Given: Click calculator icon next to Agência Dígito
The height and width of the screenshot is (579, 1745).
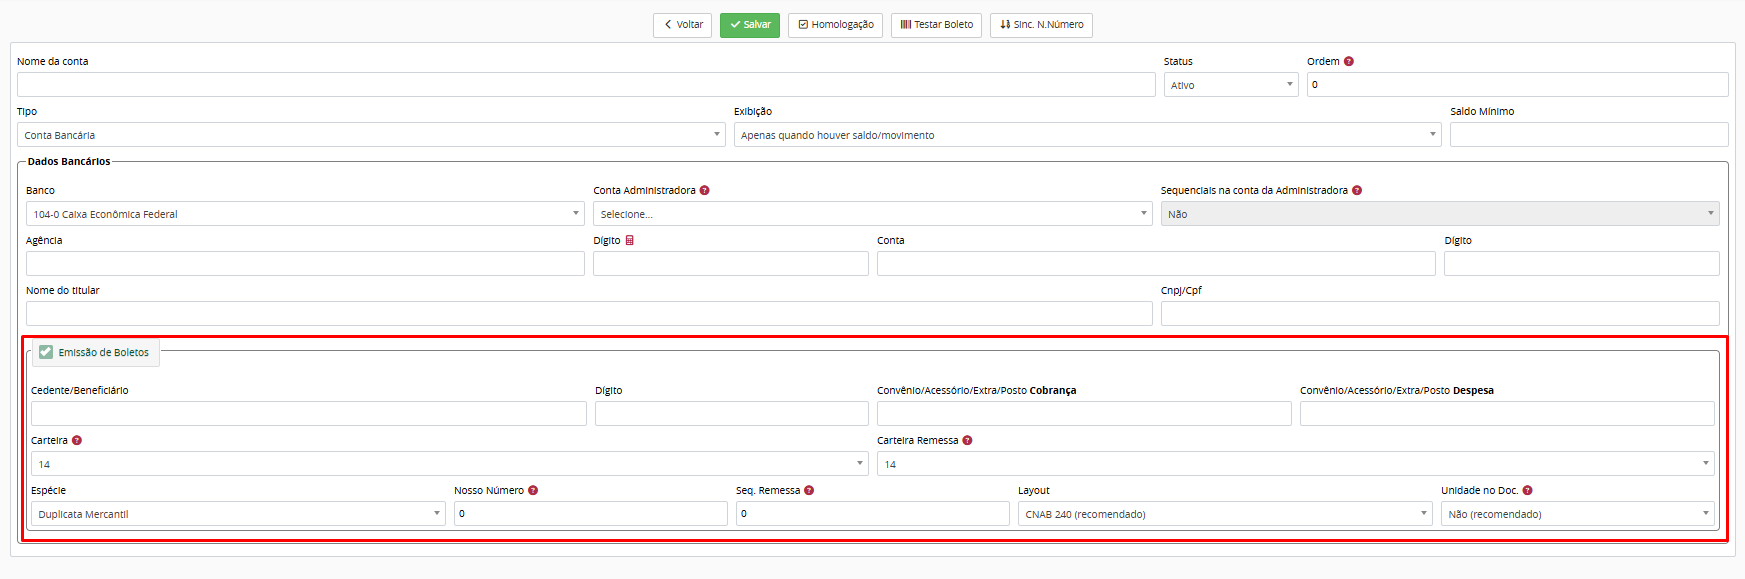Looking at the screenshot, I should pos(629,240).
